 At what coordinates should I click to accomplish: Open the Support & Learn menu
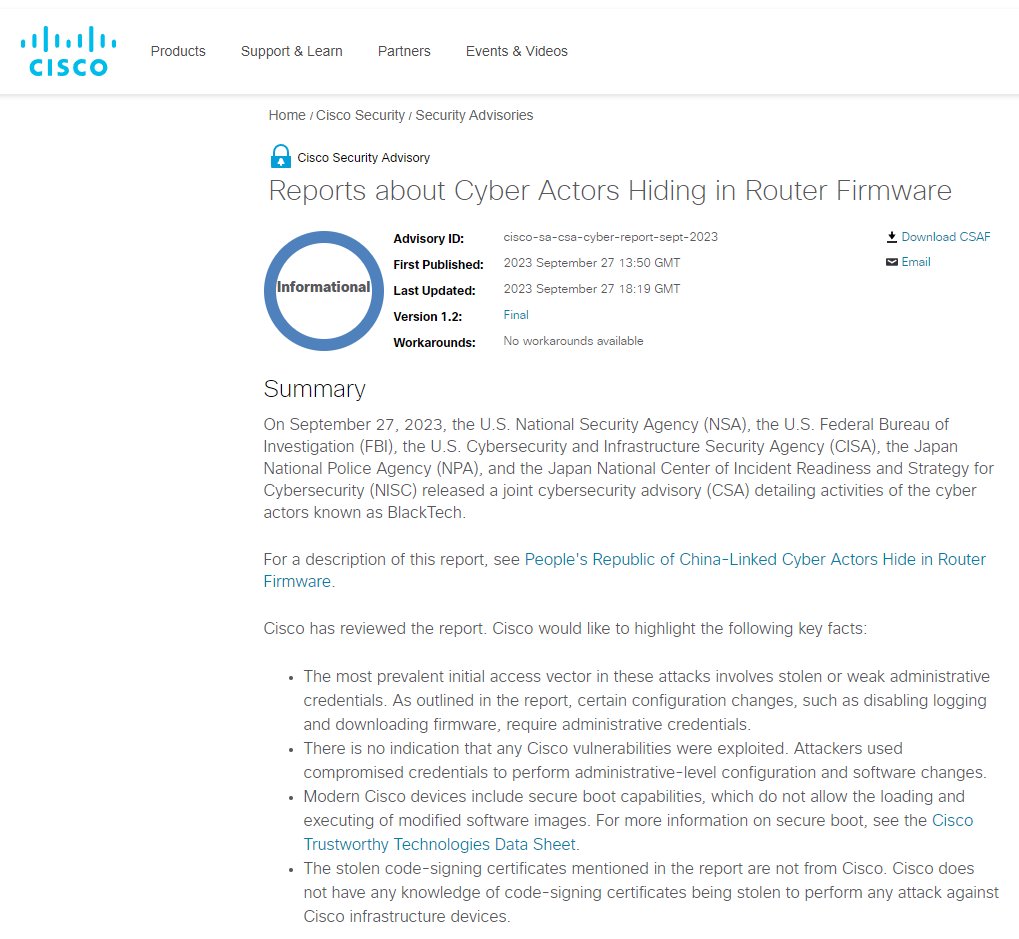292,51
